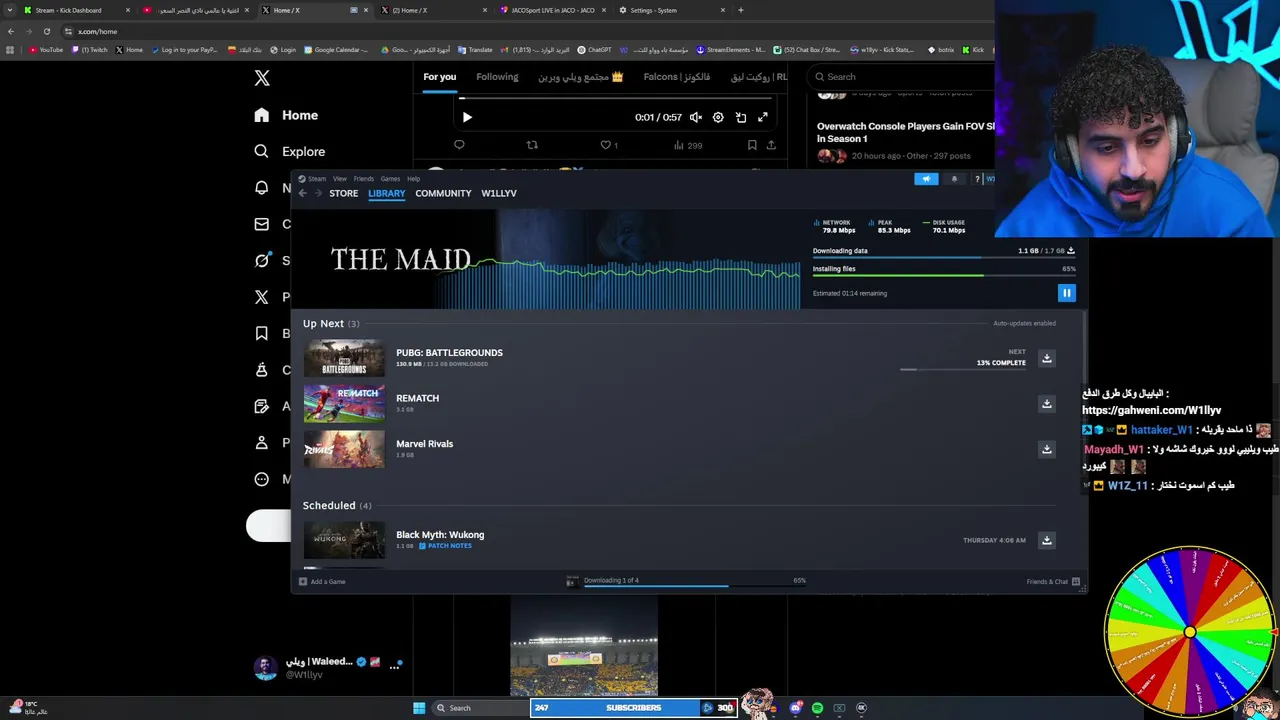The width and height of the screenshot is (1280, 720).
Task: Bookmark the X post
Action: [x=752, y=145]
